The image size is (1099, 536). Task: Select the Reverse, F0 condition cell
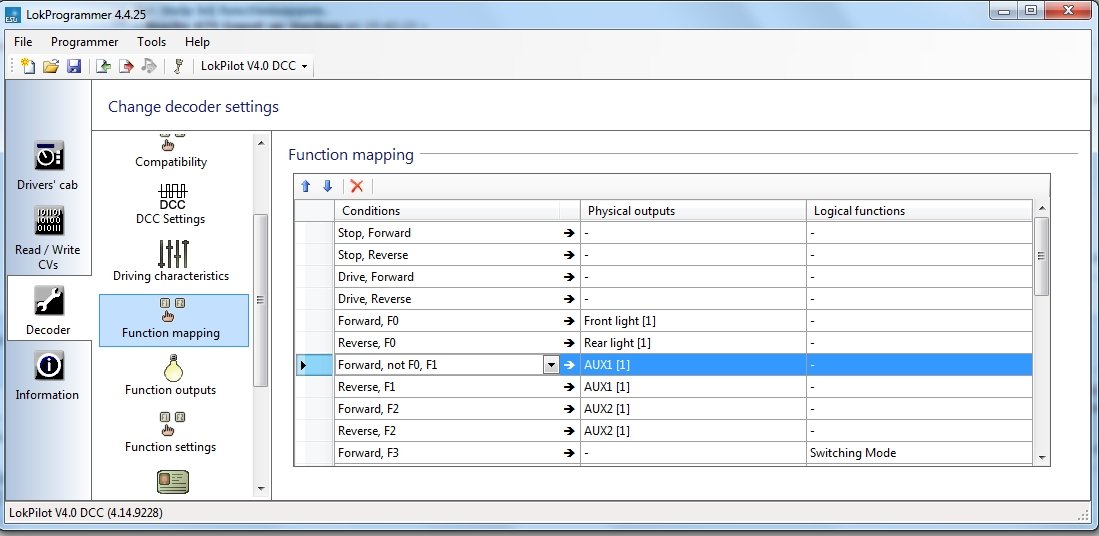tap(447, 343)
